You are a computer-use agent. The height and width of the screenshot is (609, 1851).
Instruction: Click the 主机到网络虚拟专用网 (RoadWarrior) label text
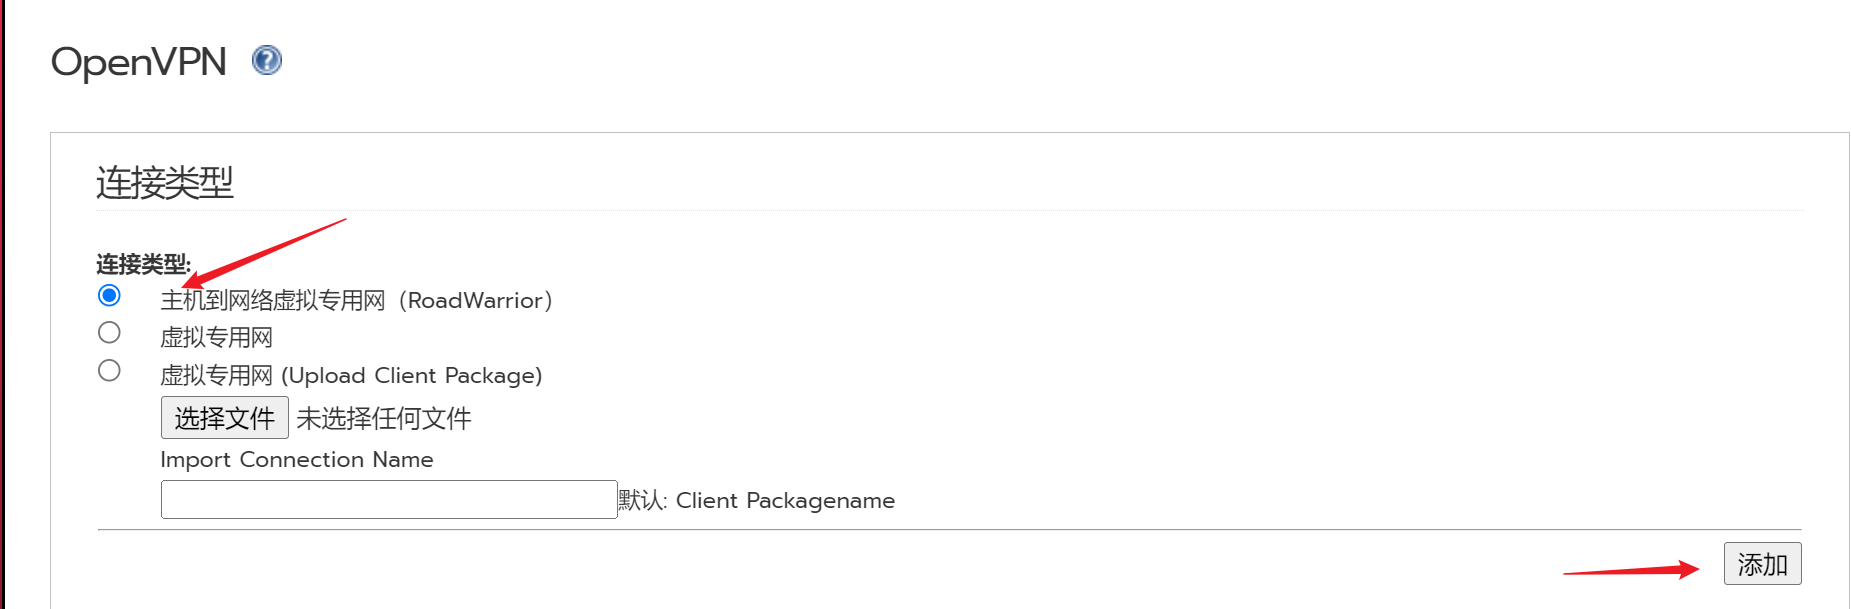pos(356,300)
